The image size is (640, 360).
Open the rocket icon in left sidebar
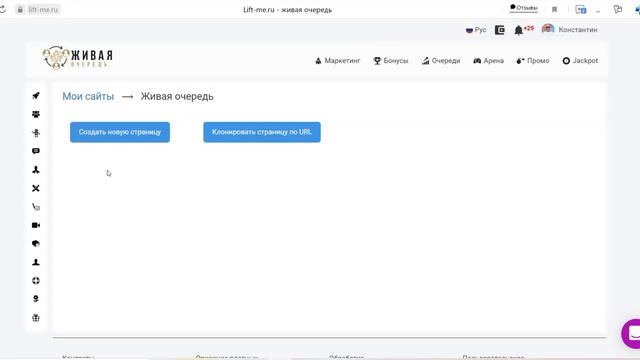[36, 96]
